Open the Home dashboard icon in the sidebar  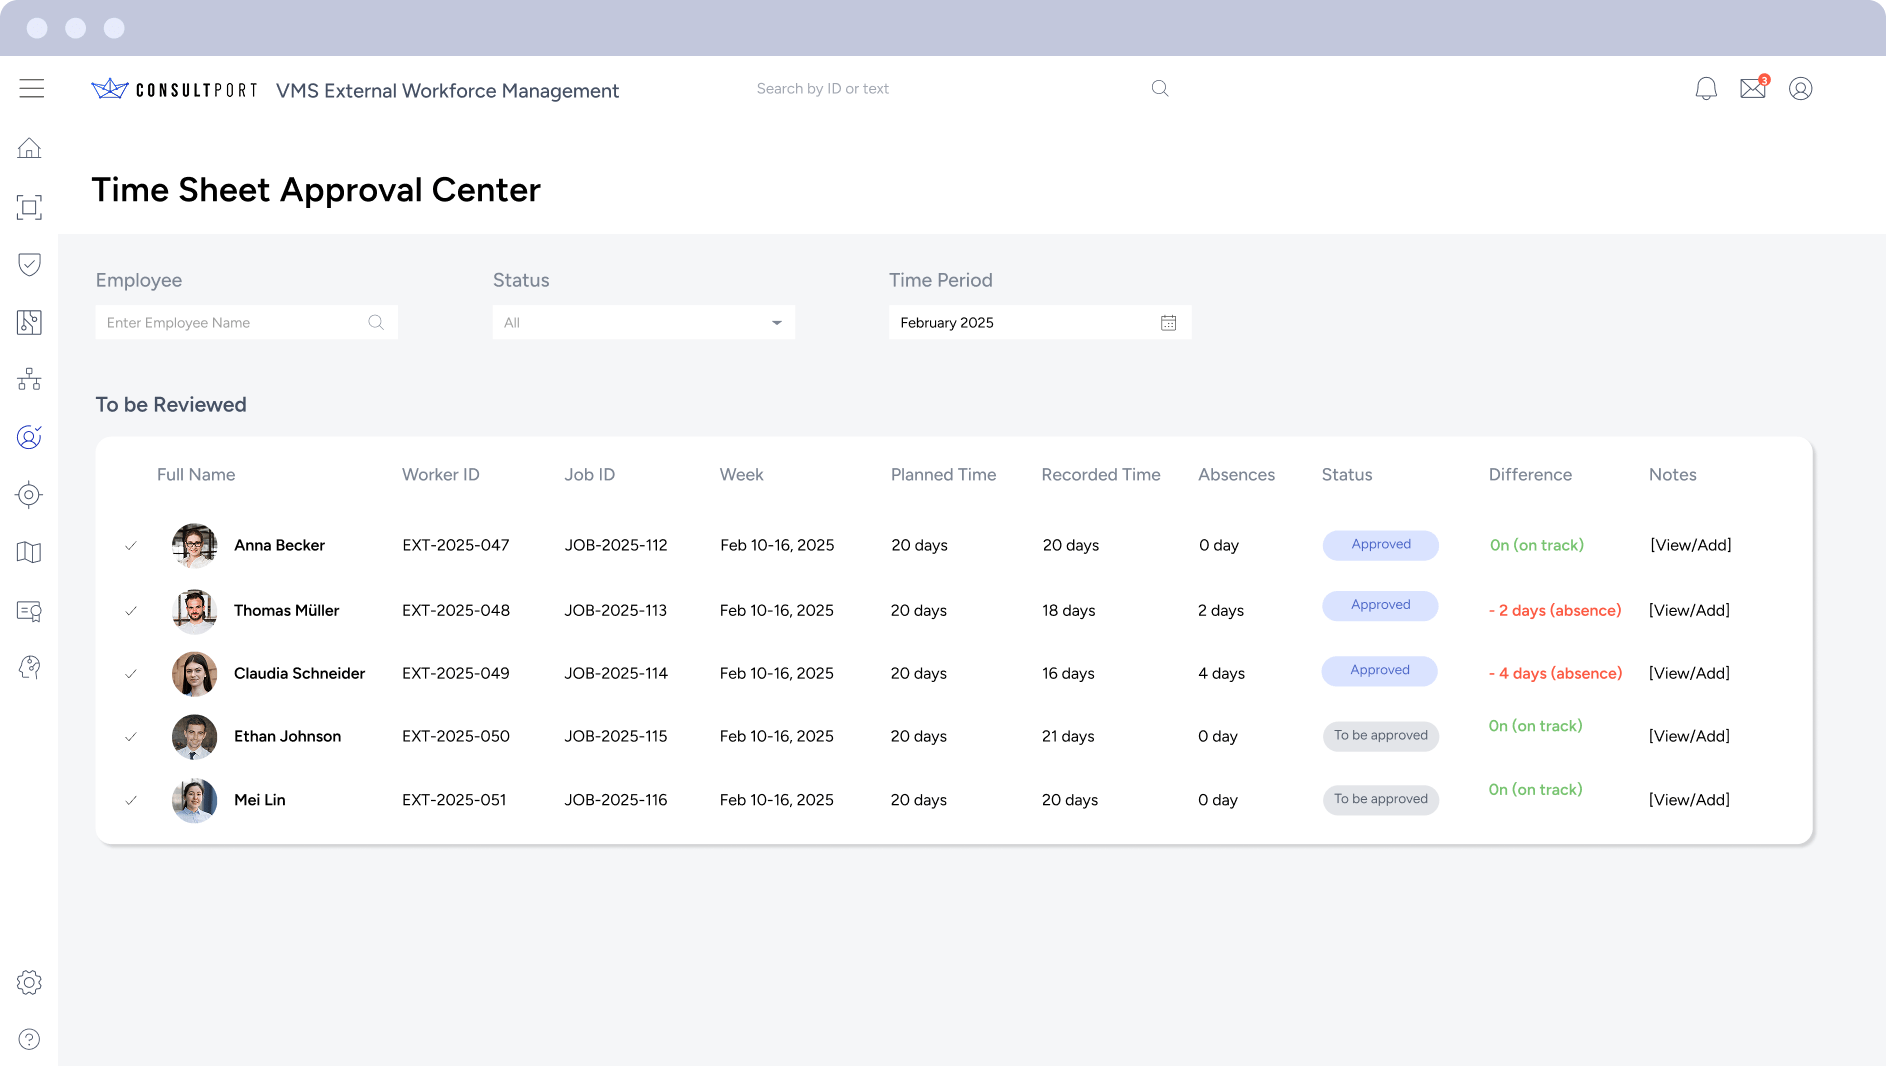(30, 147)
